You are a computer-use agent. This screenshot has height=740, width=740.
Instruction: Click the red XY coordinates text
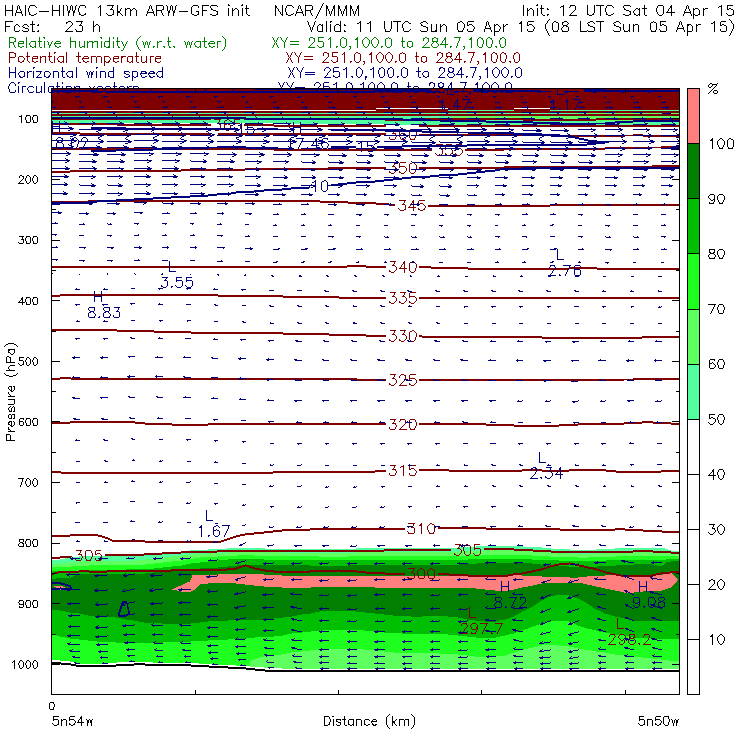[403, 58]
